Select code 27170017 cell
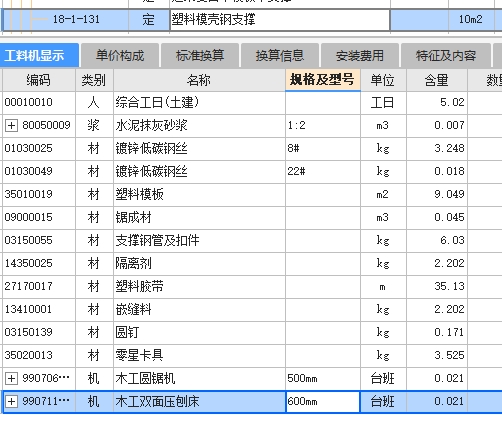Image resolution: width=502 pixels, height=435 pixels. 39,286
